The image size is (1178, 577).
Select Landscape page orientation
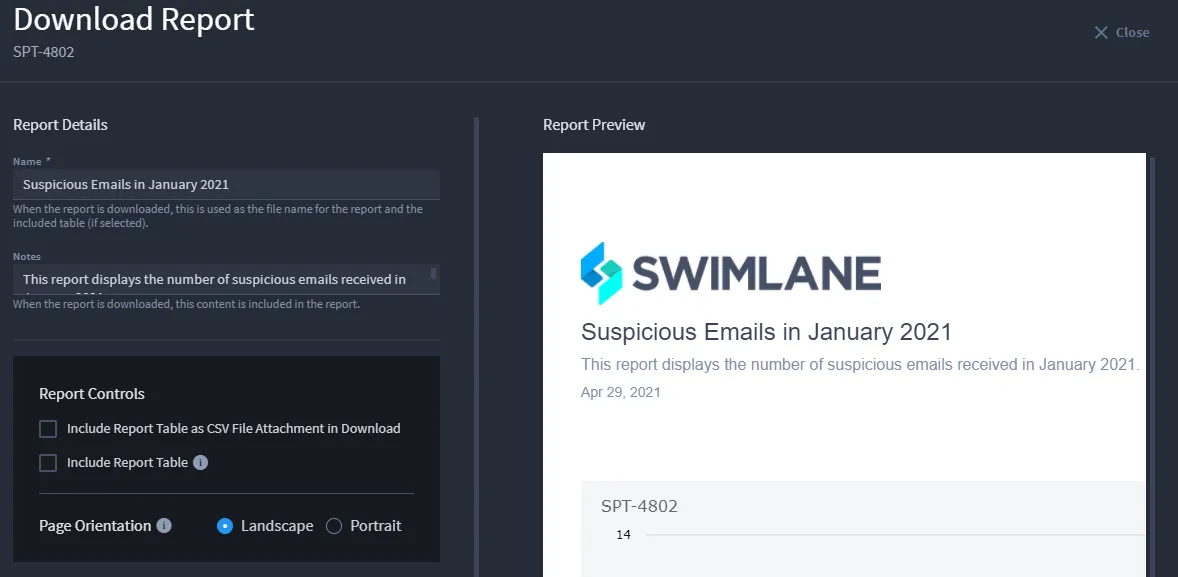(x=225, y=526)
